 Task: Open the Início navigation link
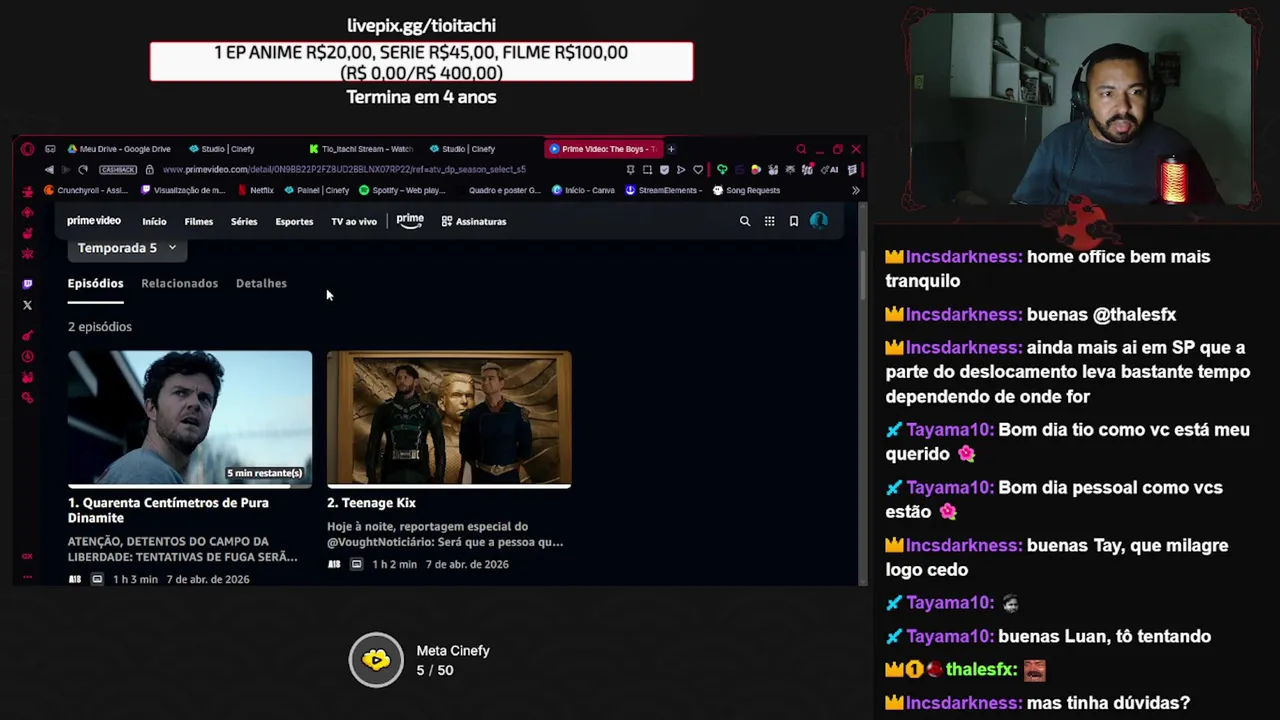point(154,221)
